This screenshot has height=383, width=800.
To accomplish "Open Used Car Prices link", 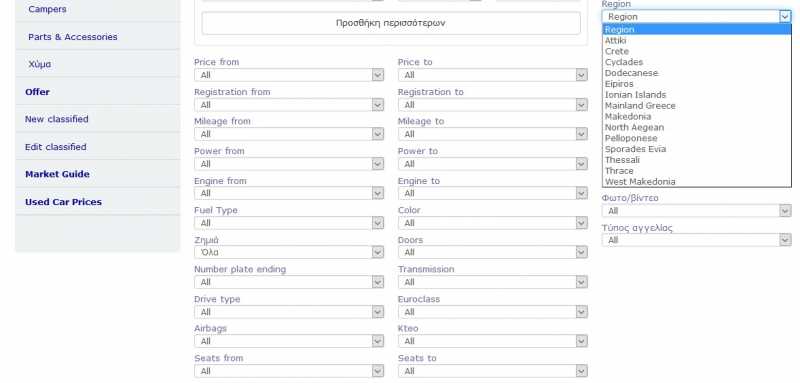I will click(x=63, y=202).
